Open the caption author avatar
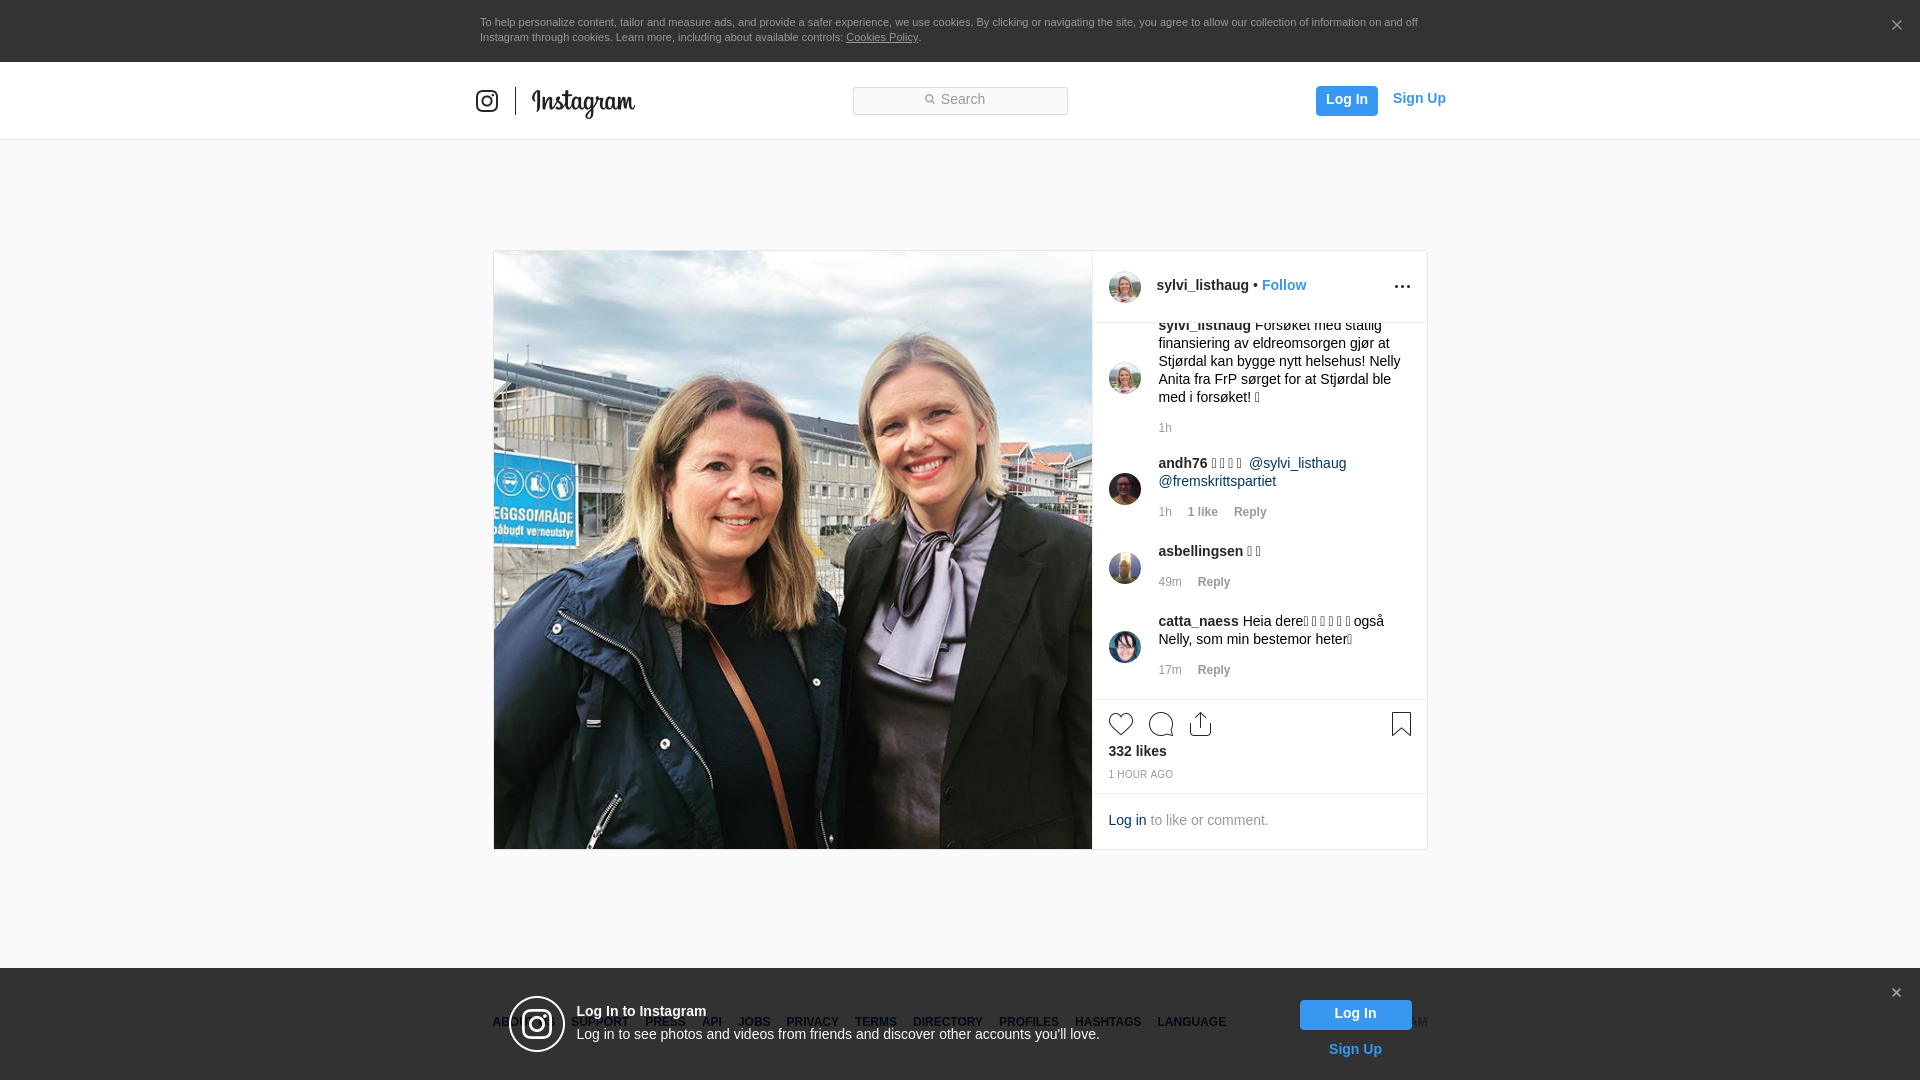Screen dimensions: 1920x1080 pyautogui.click(x=1125, y=378)
